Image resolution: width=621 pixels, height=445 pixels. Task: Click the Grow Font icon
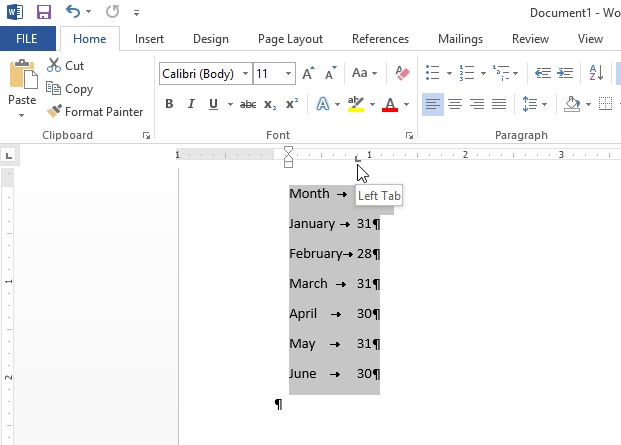click(308, 74)
